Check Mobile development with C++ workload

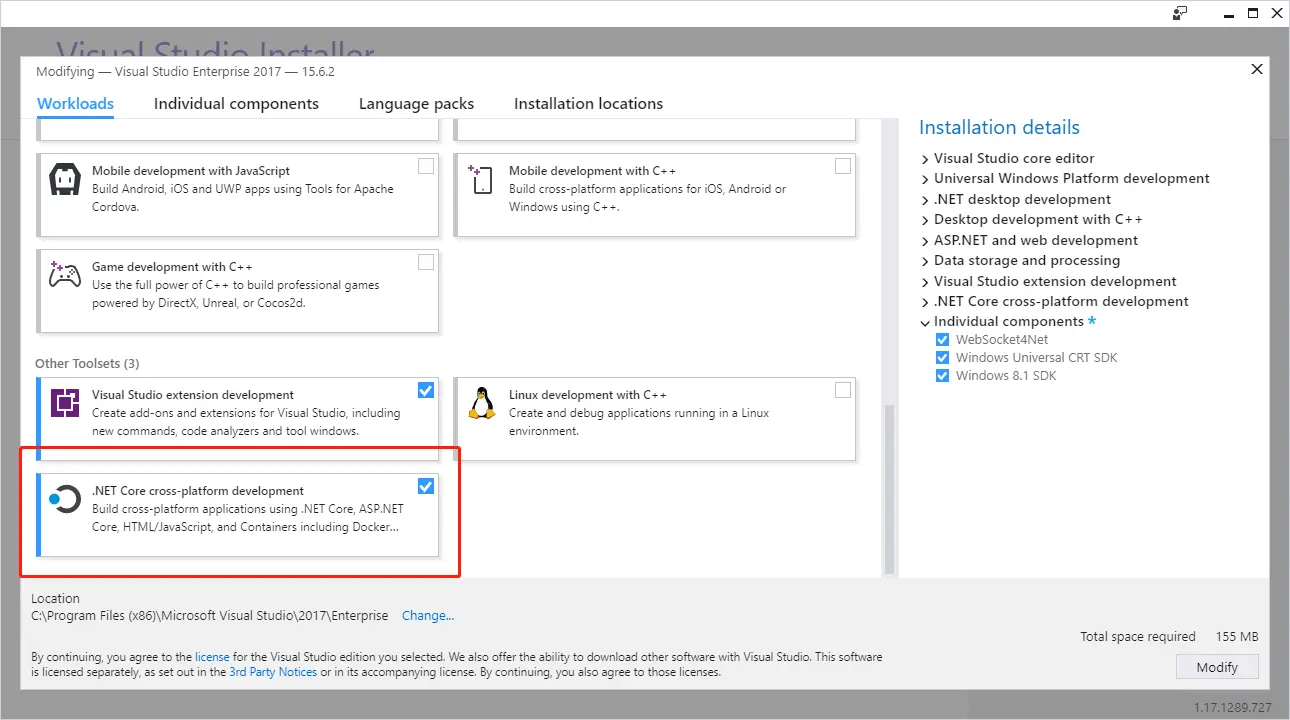click(843, 166)
